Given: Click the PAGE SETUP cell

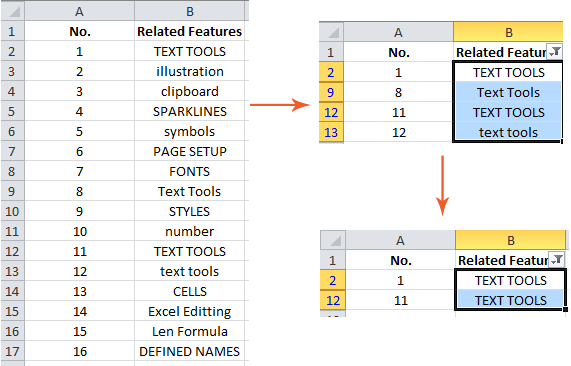Looking at the screenshot, I should click(x=190, y=151).
